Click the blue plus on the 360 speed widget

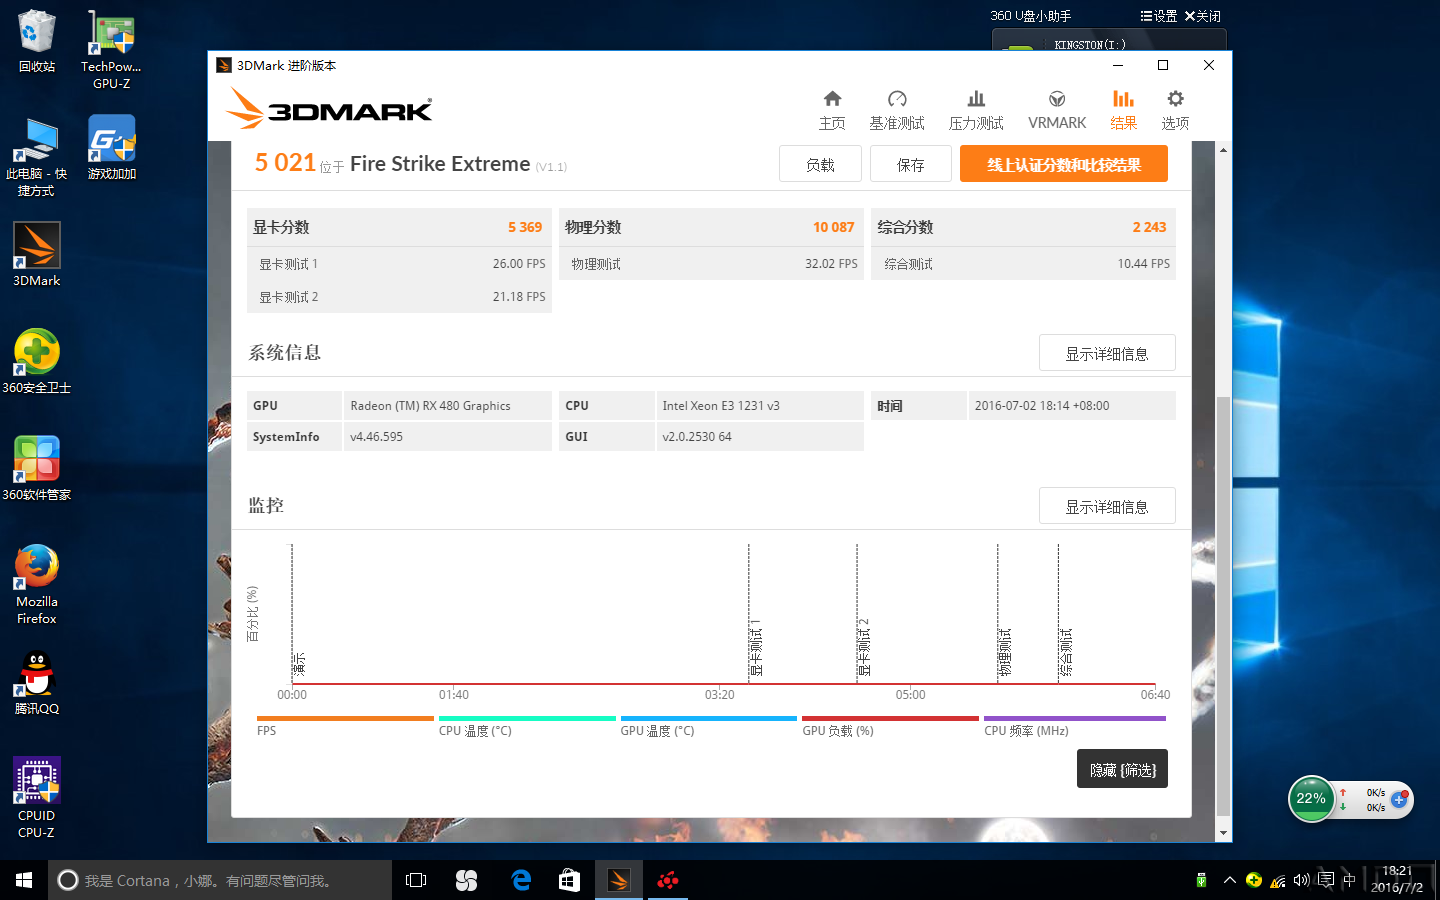[x=1399, y=799]
